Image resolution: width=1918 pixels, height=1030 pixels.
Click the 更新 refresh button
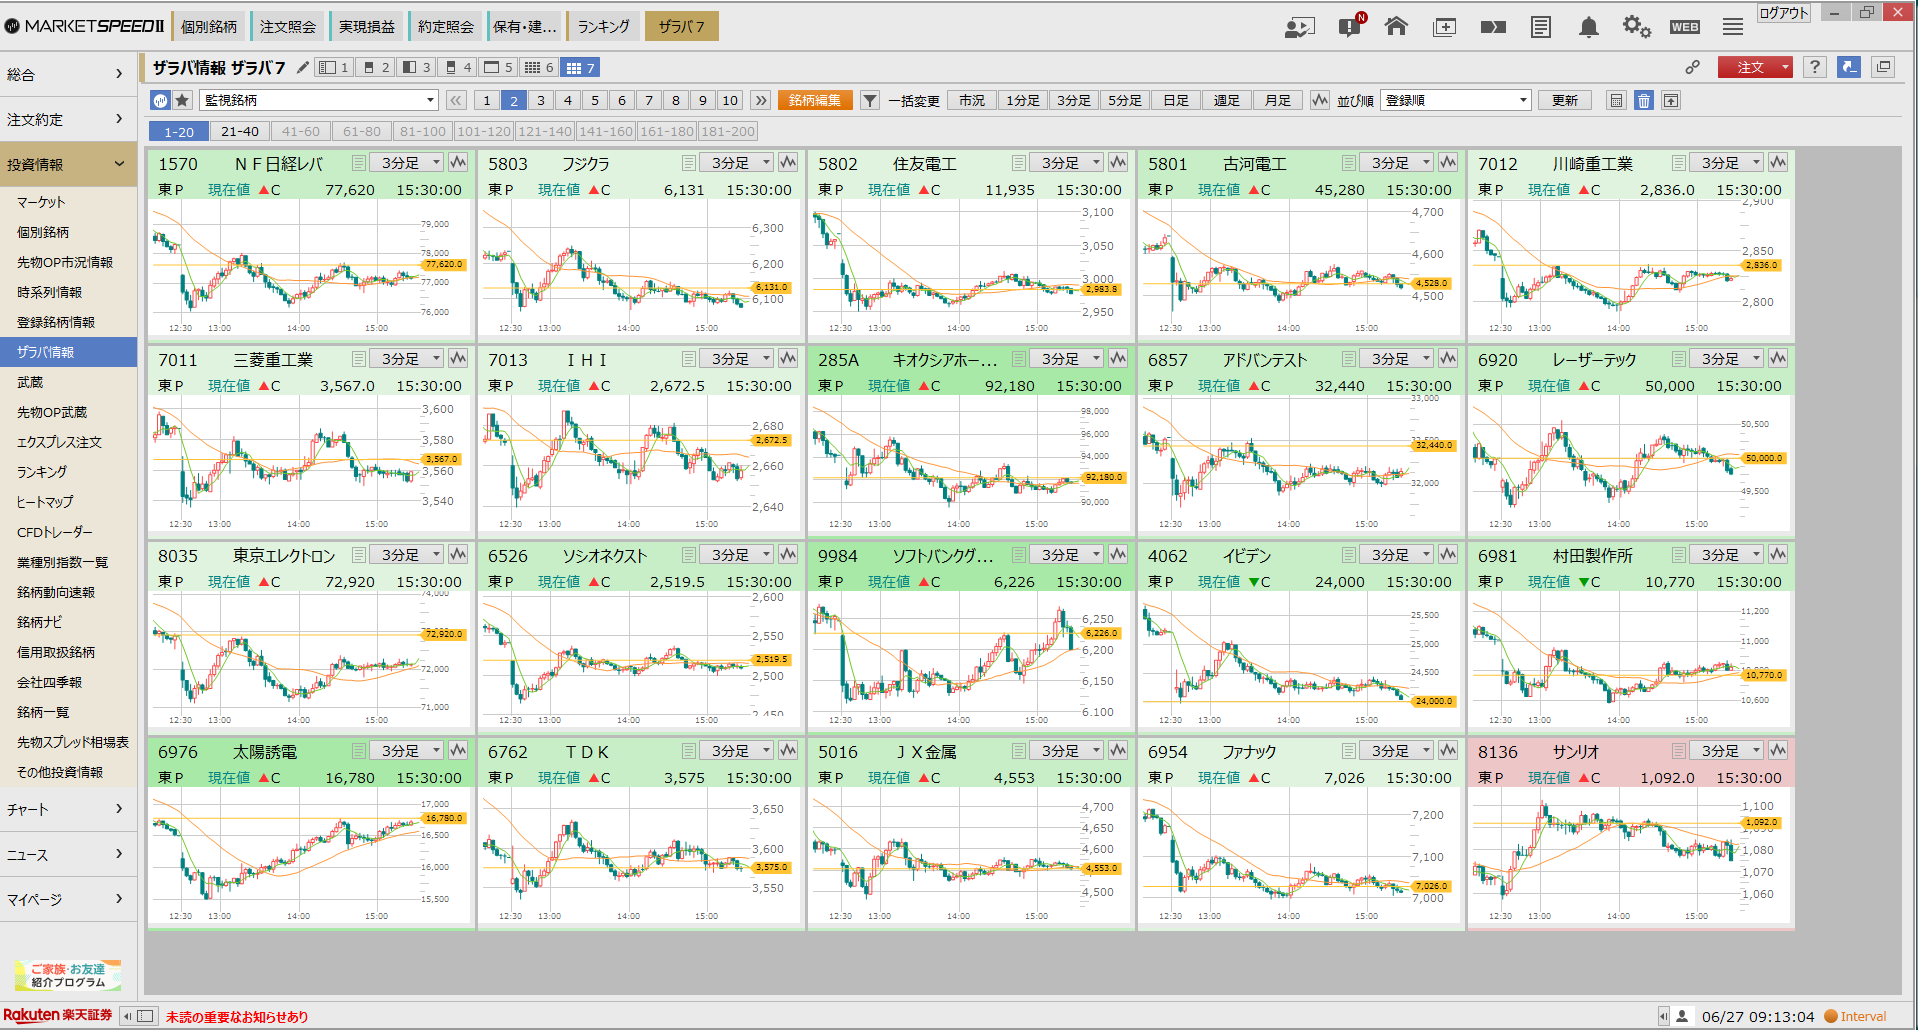point(1565,100)
